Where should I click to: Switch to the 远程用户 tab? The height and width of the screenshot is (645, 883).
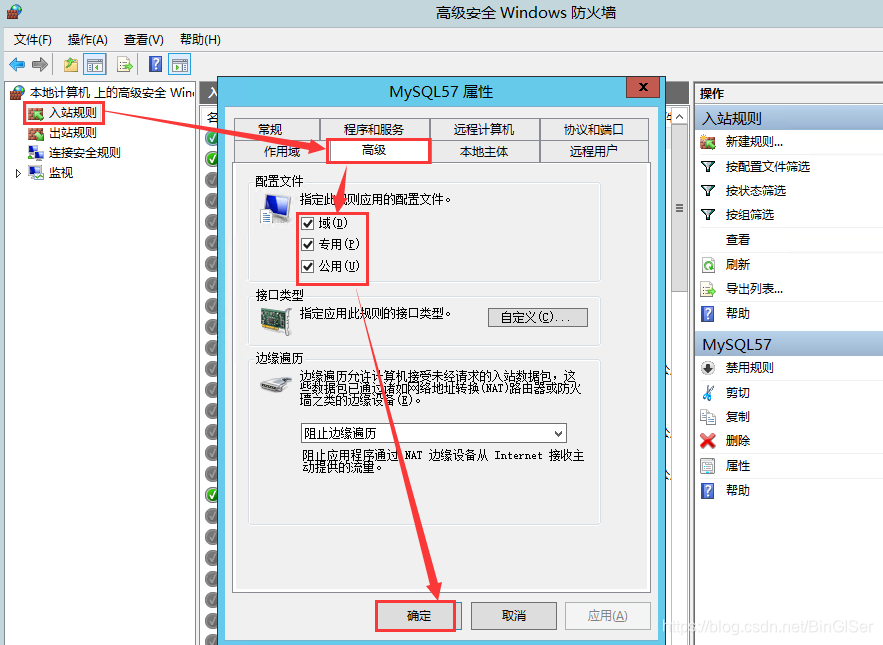point(594,152)
